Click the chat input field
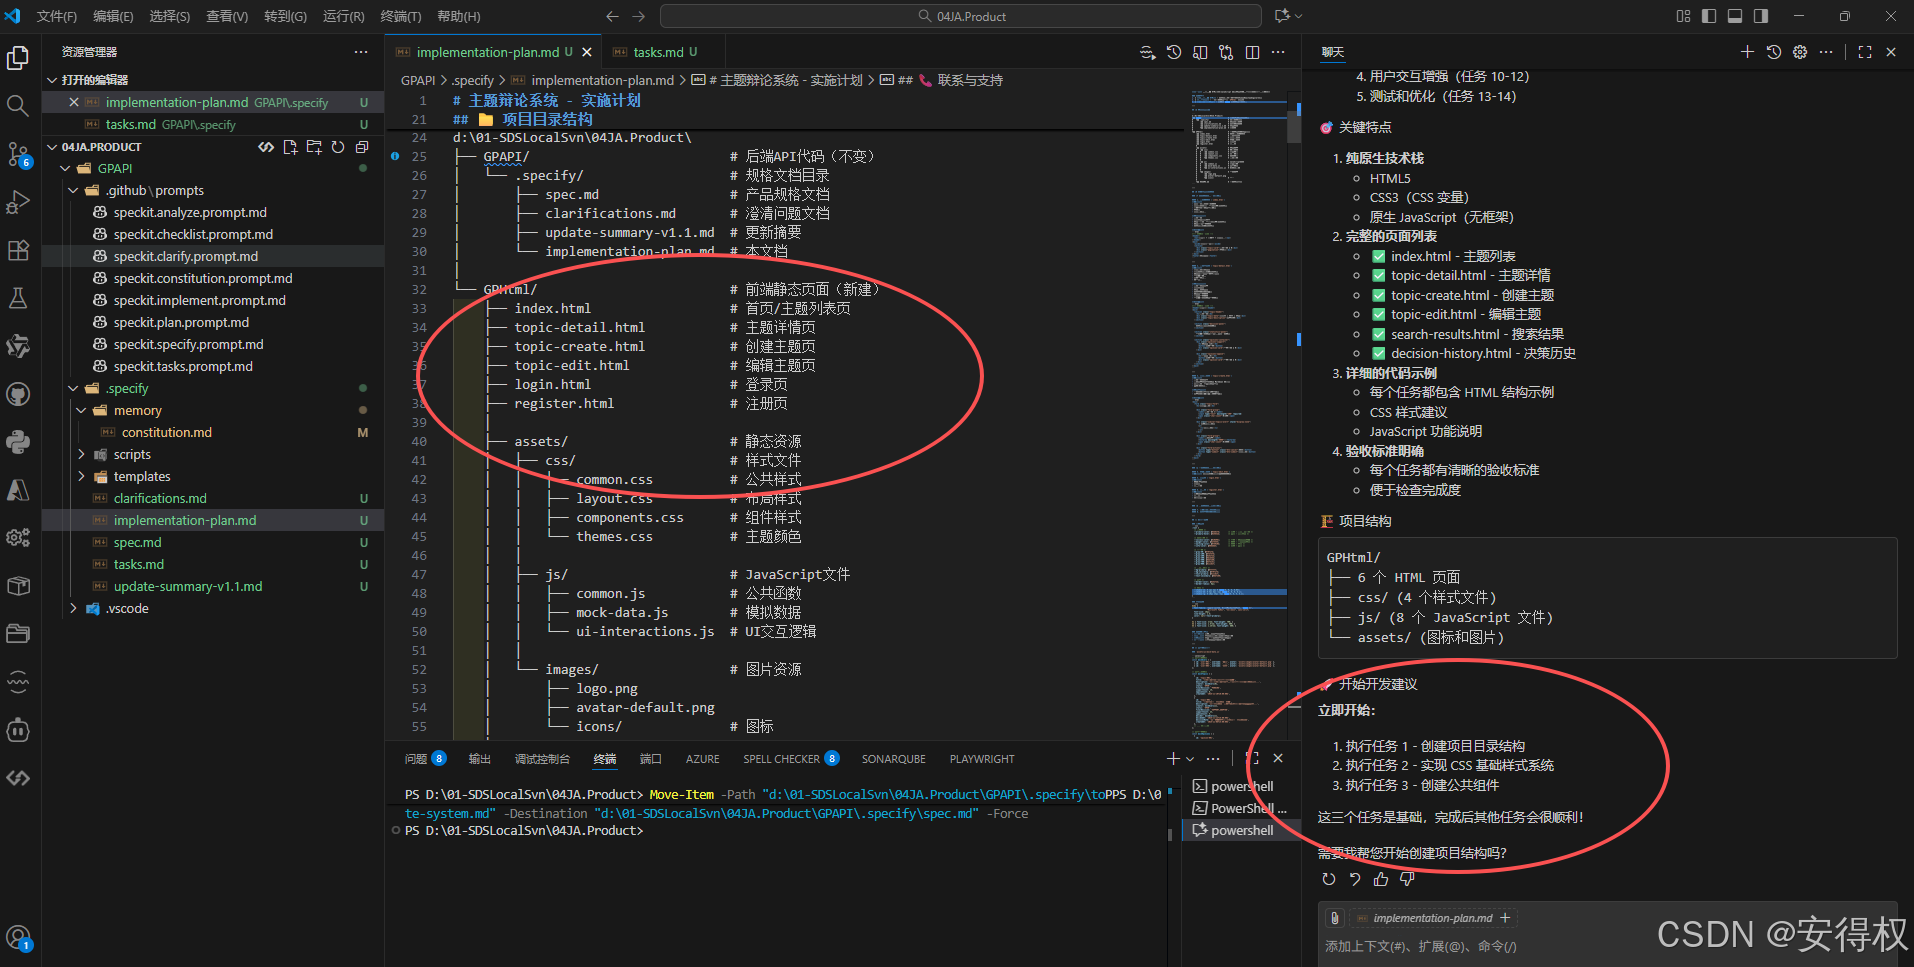This screenshot has height=967, width=1914. (x=1608, y=946)
